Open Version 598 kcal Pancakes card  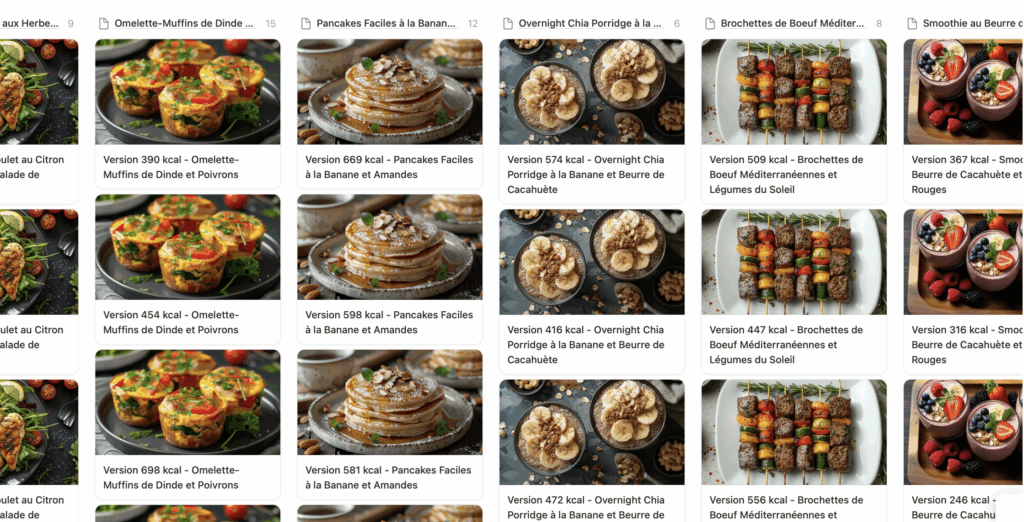click(x=390, y=269)
